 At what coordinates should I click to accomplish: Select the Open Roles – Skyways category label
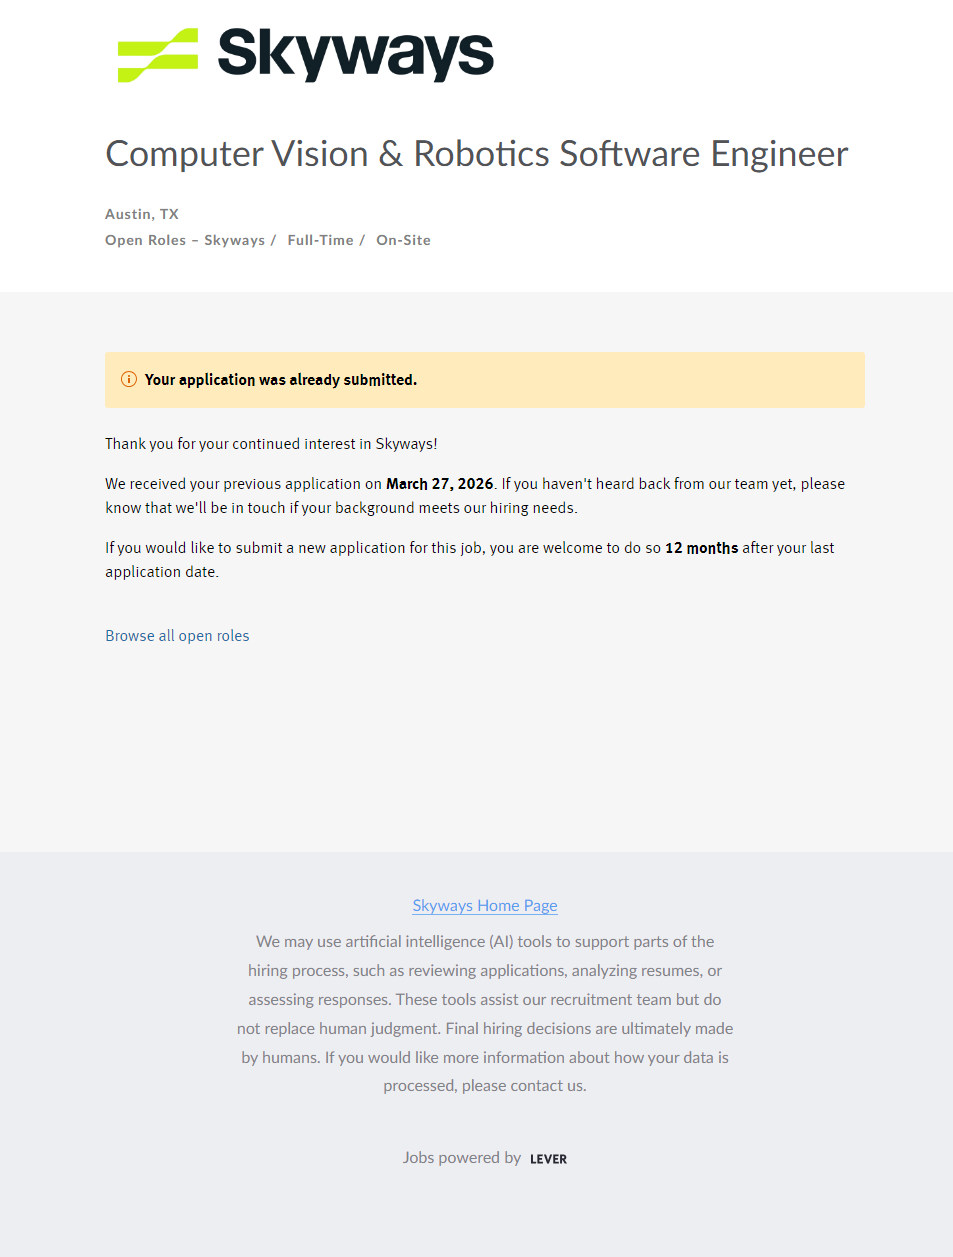coord(185,240)
